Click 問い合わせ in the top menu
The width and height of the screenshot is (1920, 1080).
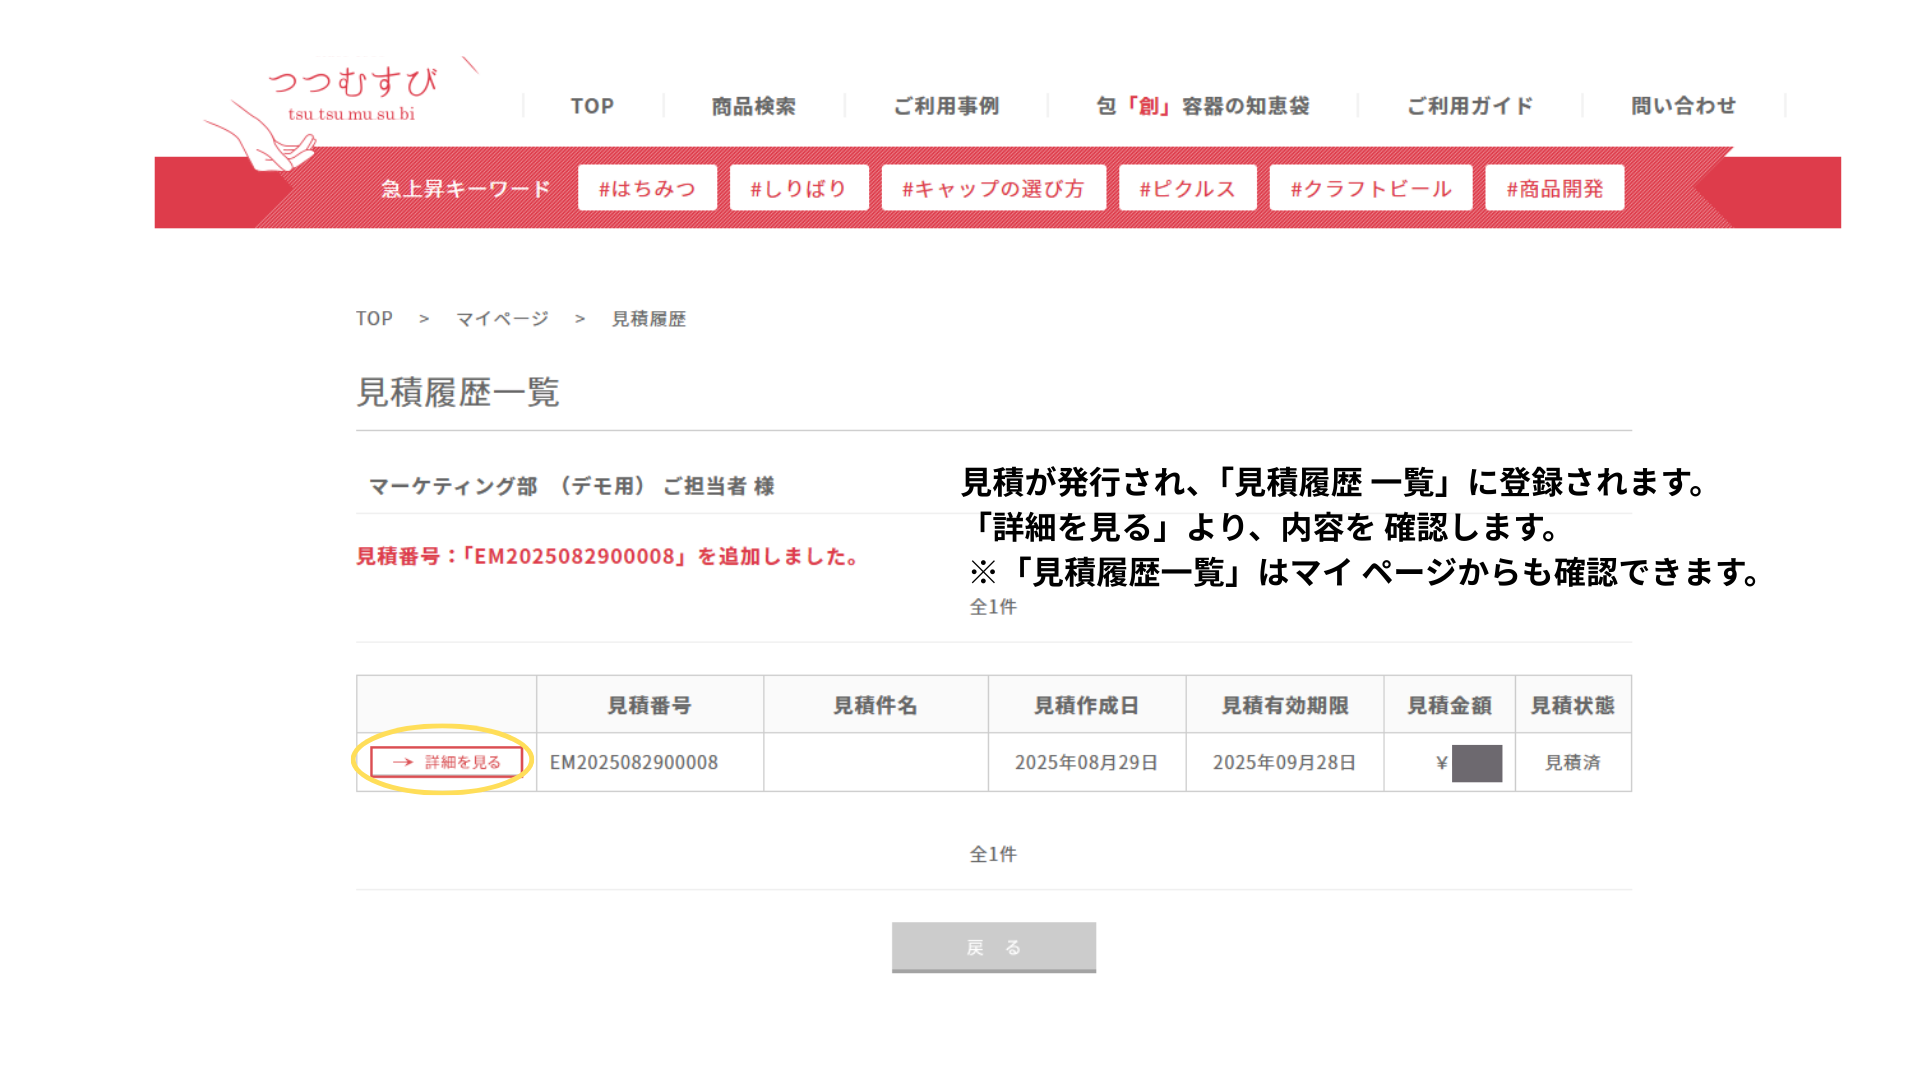1683,106
